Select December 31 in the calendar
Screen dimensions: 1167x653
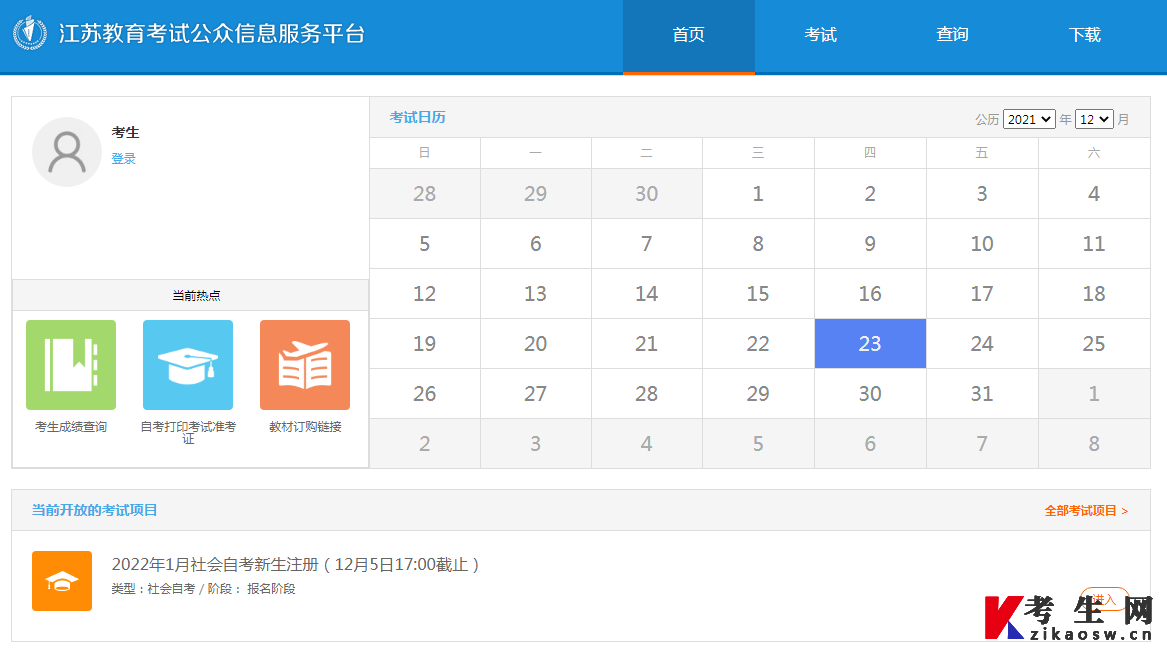click(x=982, y=394)
